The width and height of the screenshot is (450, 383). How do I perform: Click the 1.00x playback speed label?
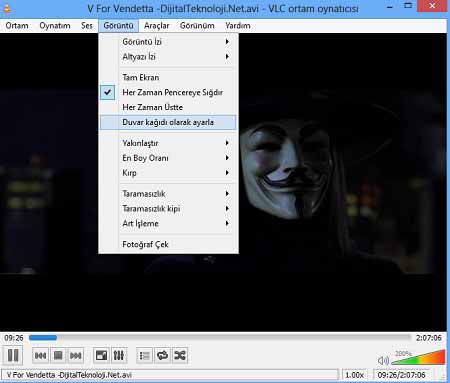coord(354,375)
